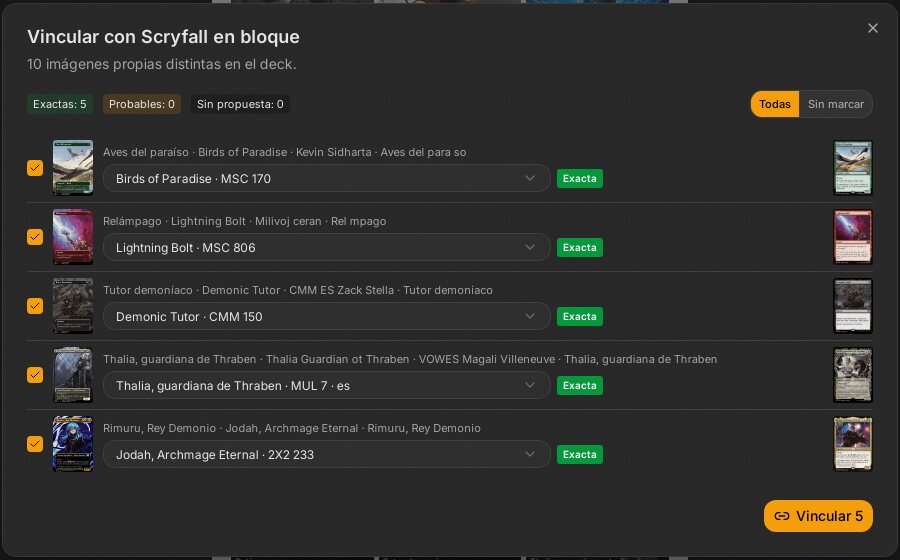Toggle the Jodah, Archmage Eternal checkbox

pos(35,444)
